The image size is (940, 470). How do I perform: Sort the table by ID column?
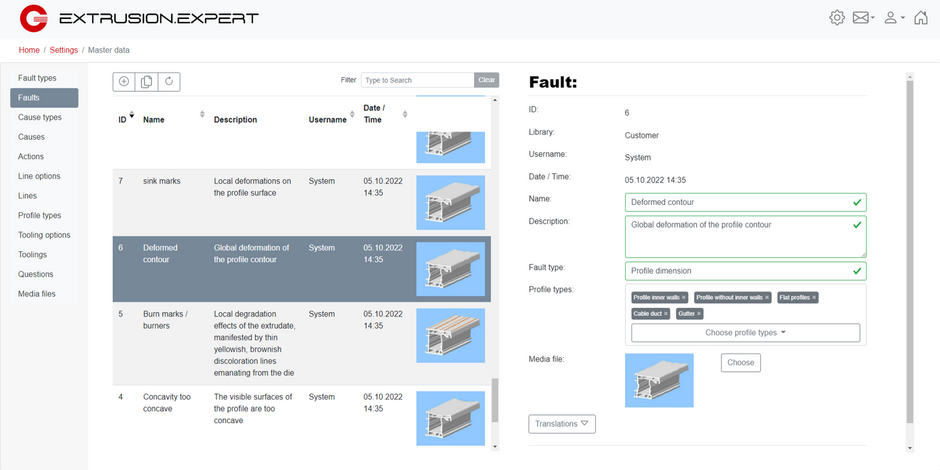pyautogui.click(x=123, y=118)
